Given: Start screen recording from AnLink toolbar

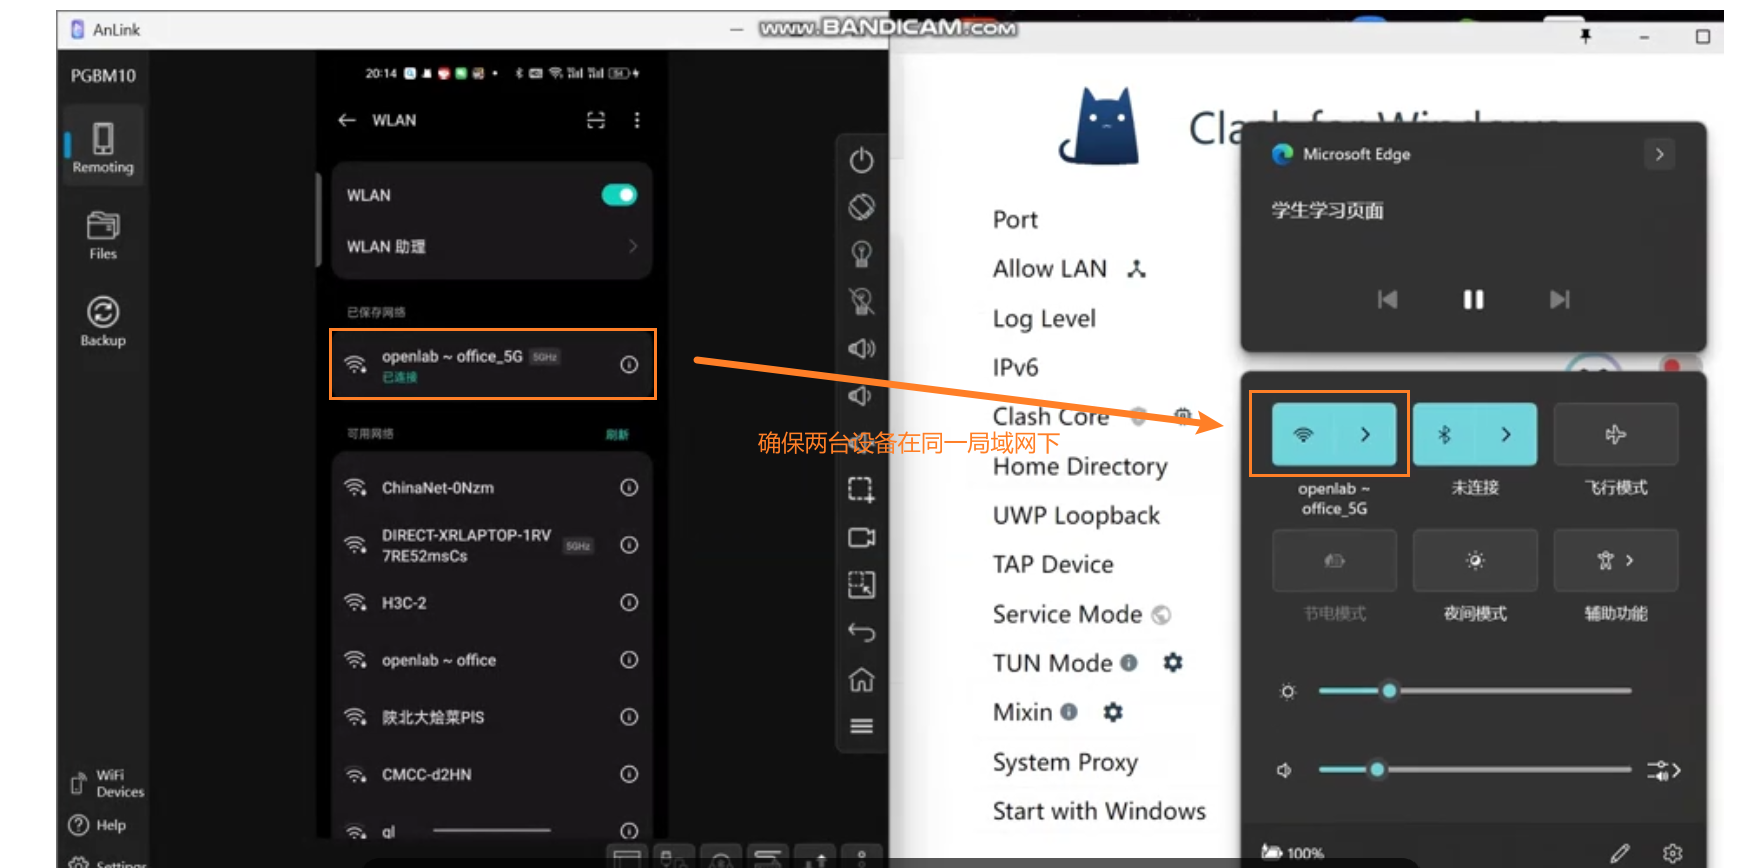Looking at the screenshot, I should click(862, 538).
